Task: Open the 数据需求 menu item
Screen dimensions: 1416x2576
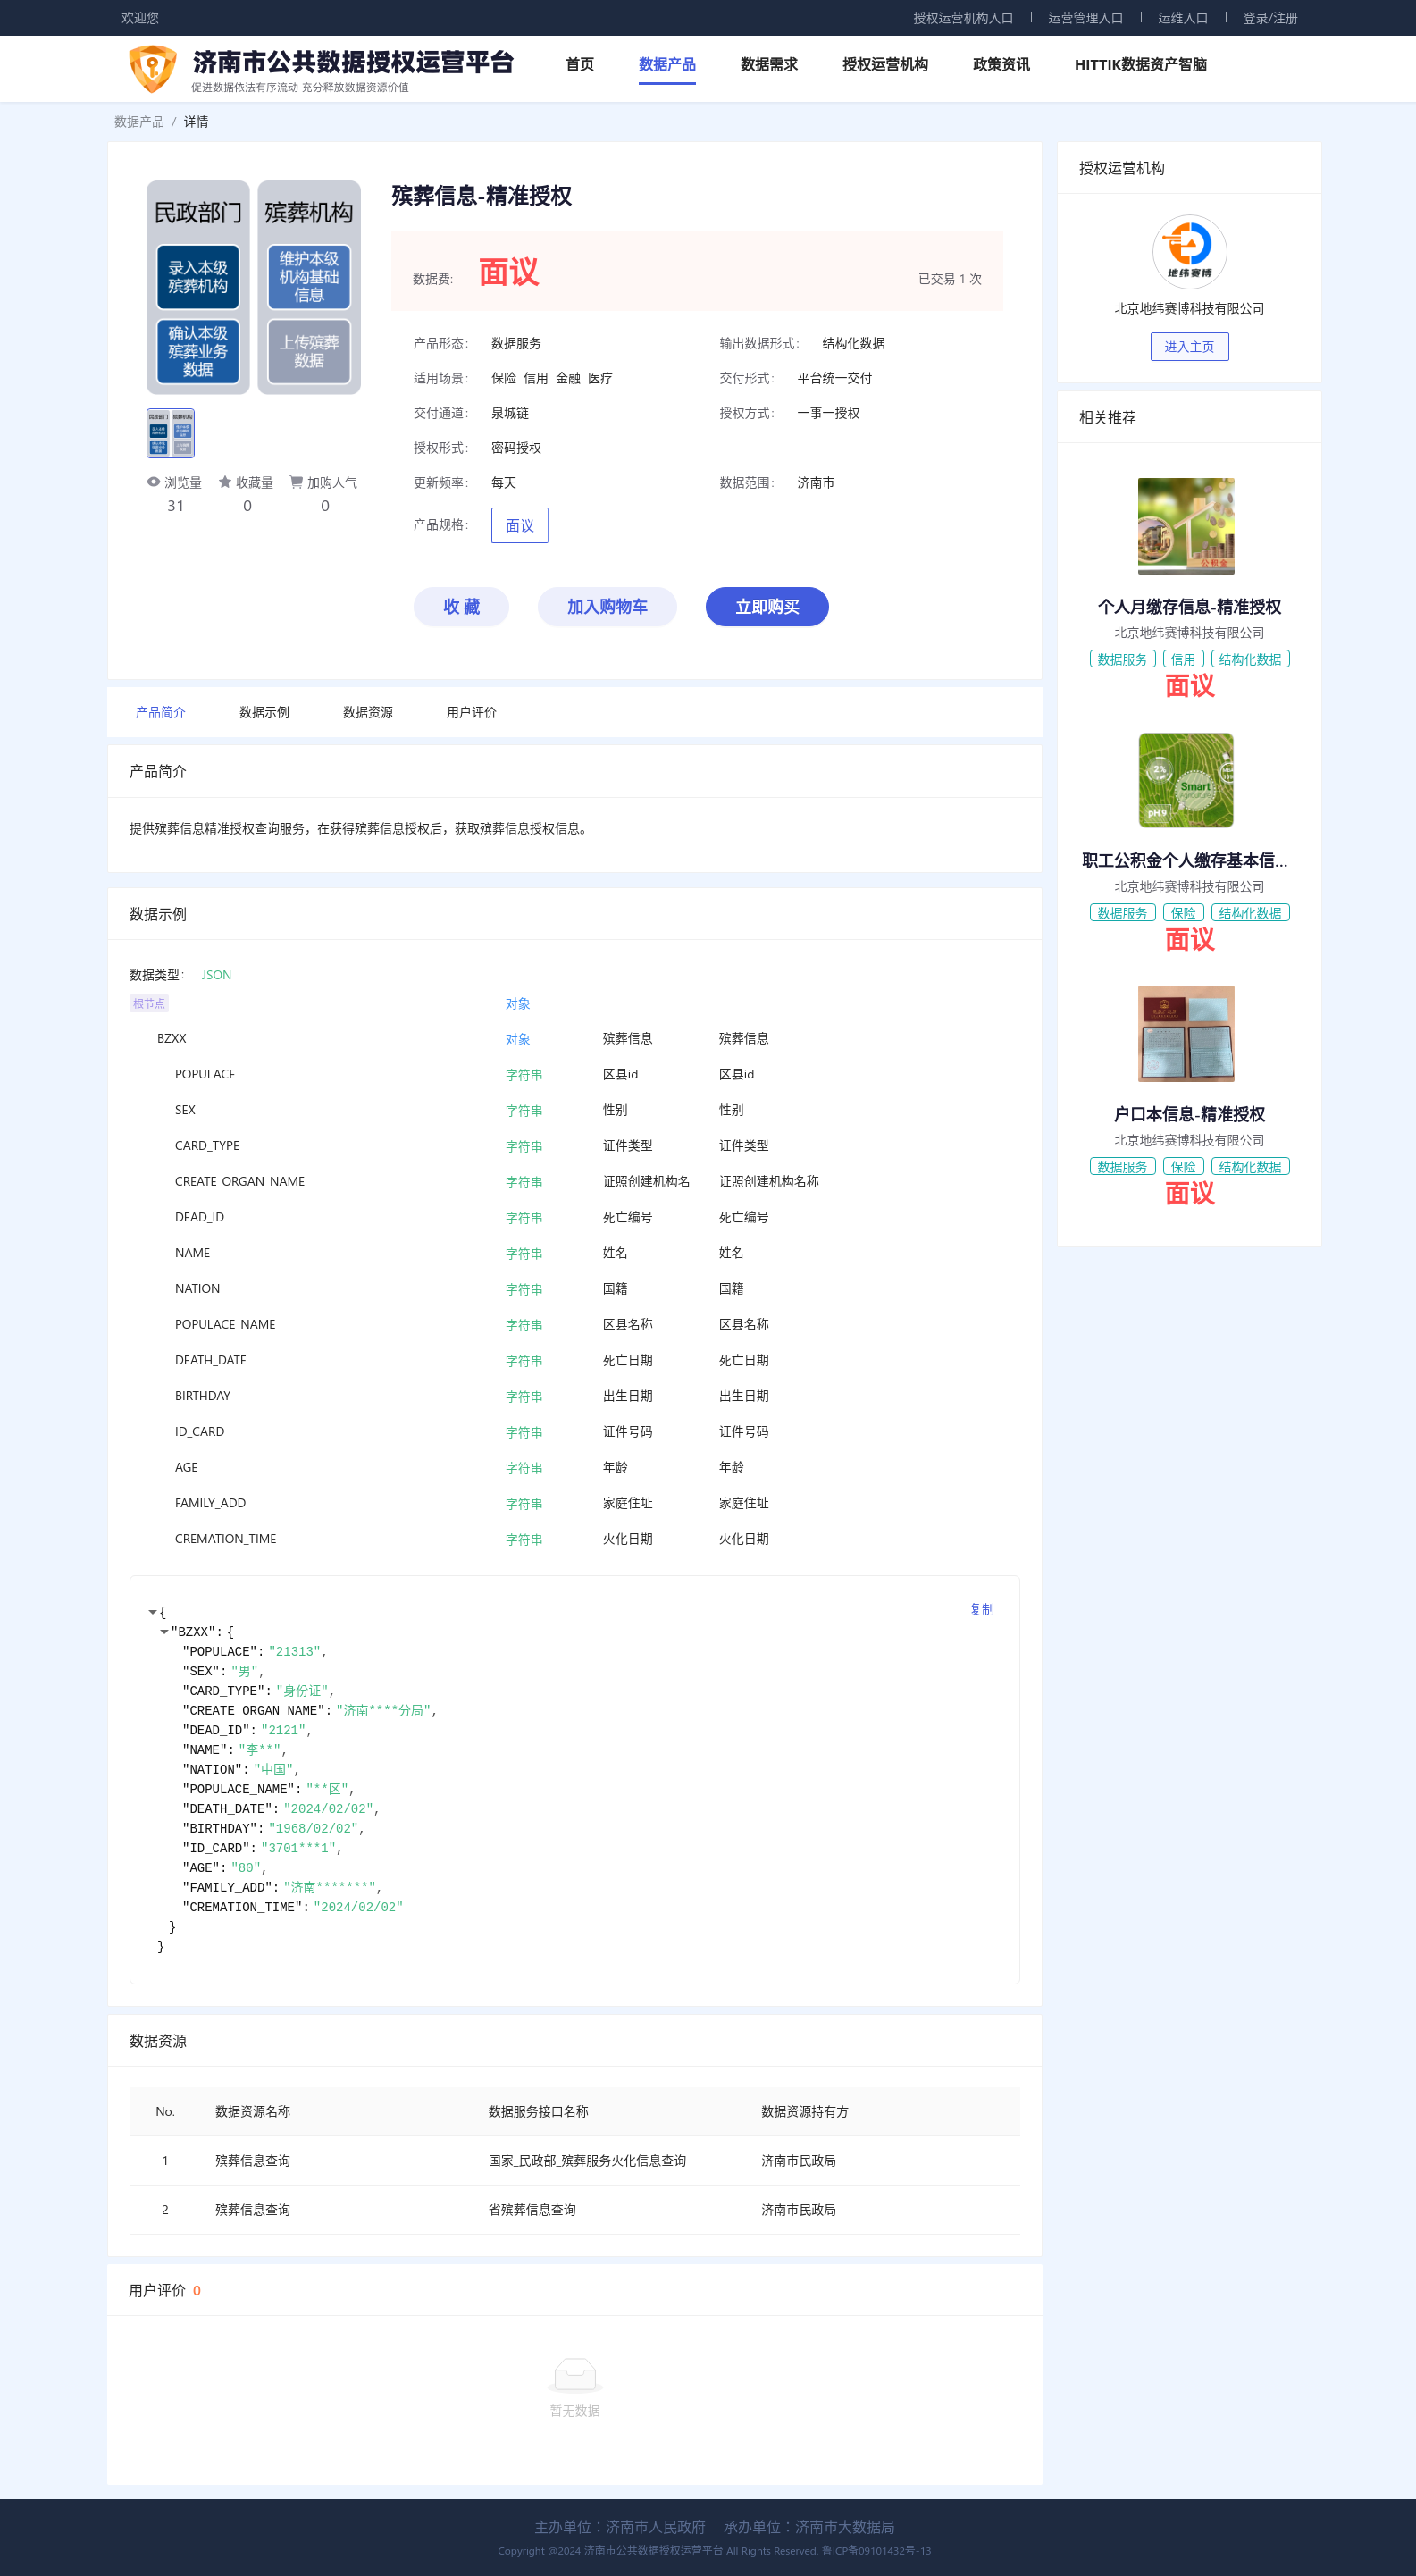Action: 769,64
